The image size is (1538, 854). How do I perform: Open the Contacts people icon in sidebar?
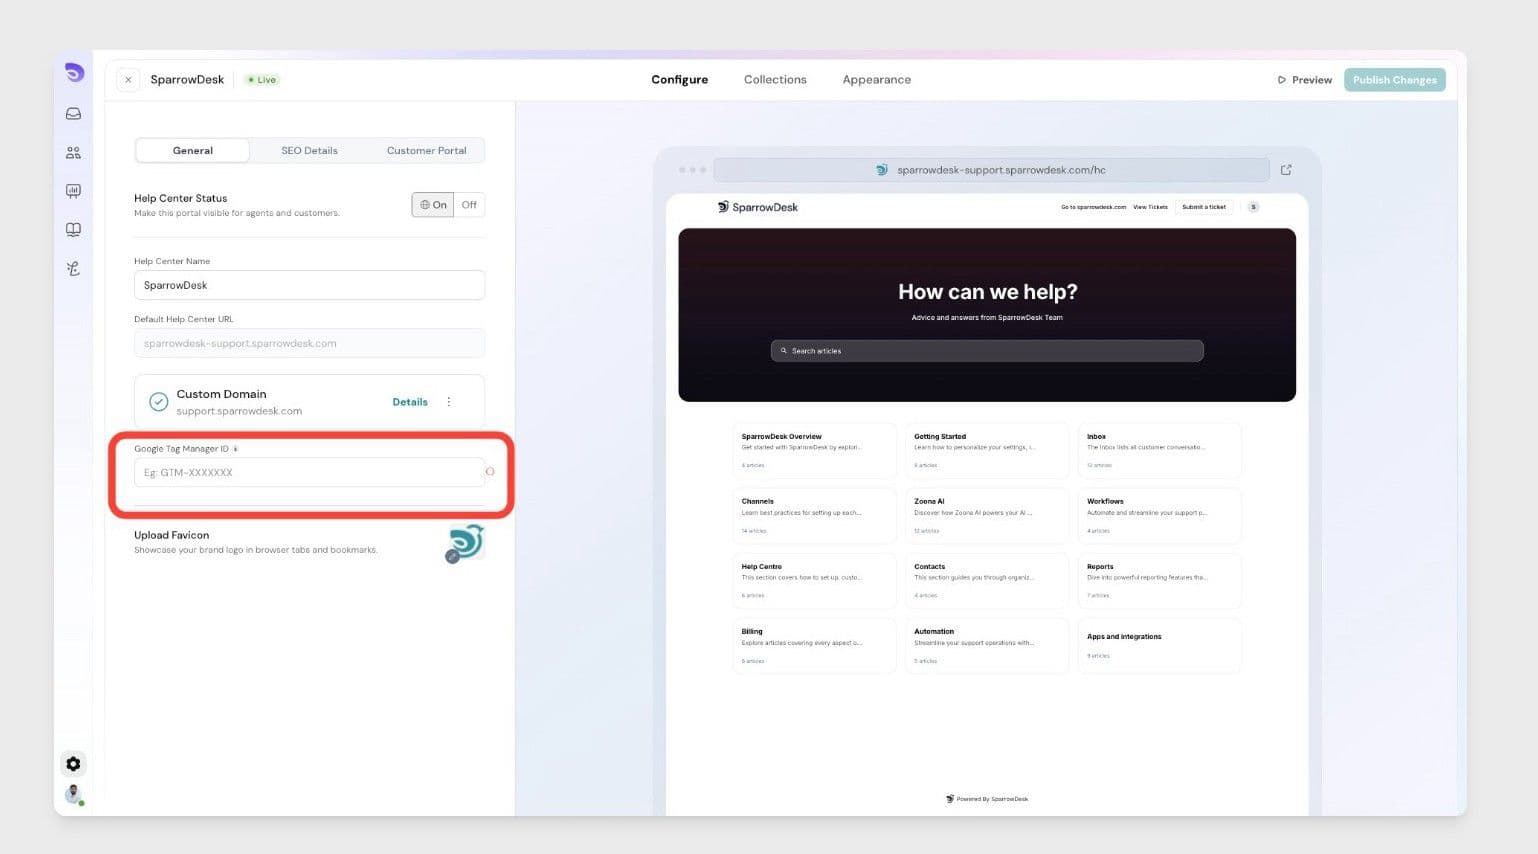(x=73, y=153)
